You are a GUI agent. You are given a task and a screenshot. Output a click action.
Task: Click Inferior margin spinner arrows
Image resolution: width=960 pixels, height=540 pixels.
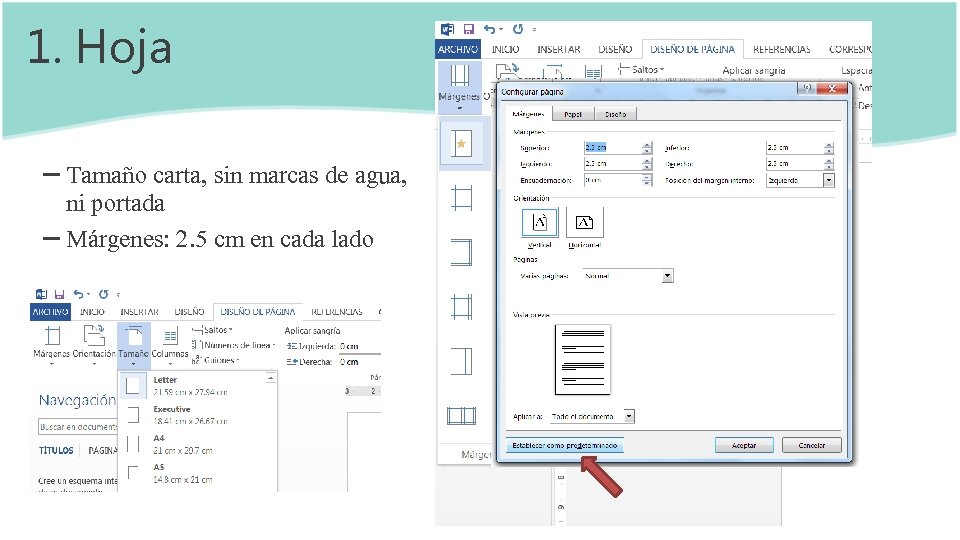coord(829,148)
